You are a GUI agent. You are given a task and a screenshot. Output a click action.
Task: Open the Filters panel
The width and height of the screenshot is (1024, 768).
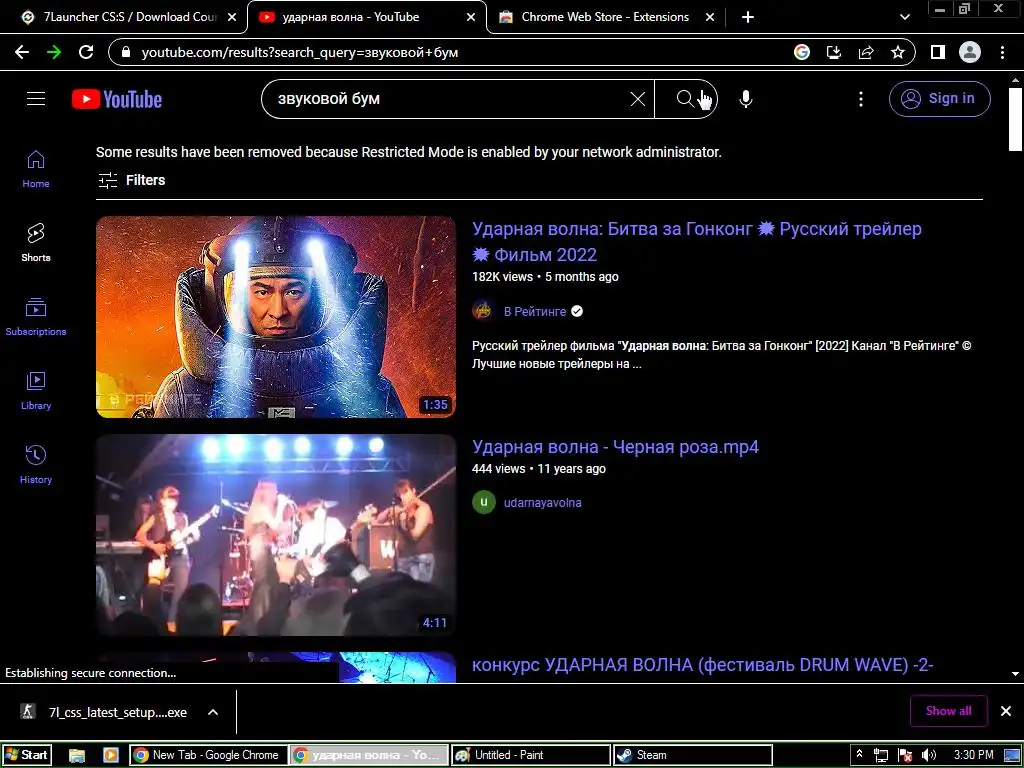[x=131, y=180]
